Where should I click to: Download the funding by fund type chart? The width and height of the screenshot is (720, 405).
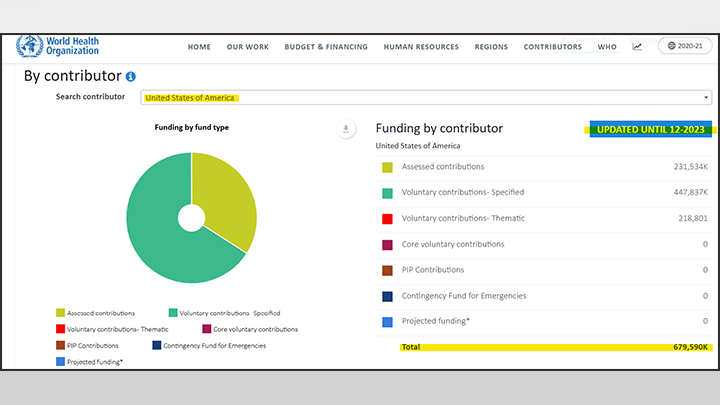click(347, 129)
